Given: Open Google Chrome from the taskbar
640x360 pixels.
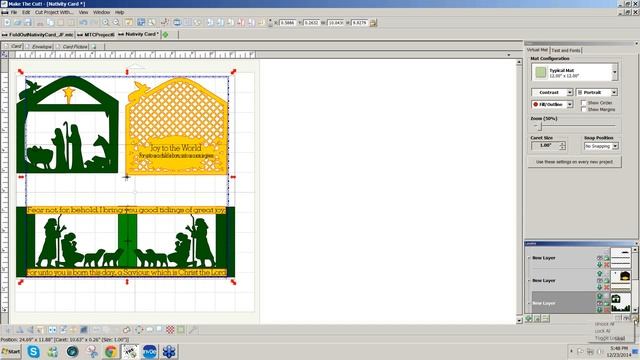Looking at the screenshot, I should point(111,351).
